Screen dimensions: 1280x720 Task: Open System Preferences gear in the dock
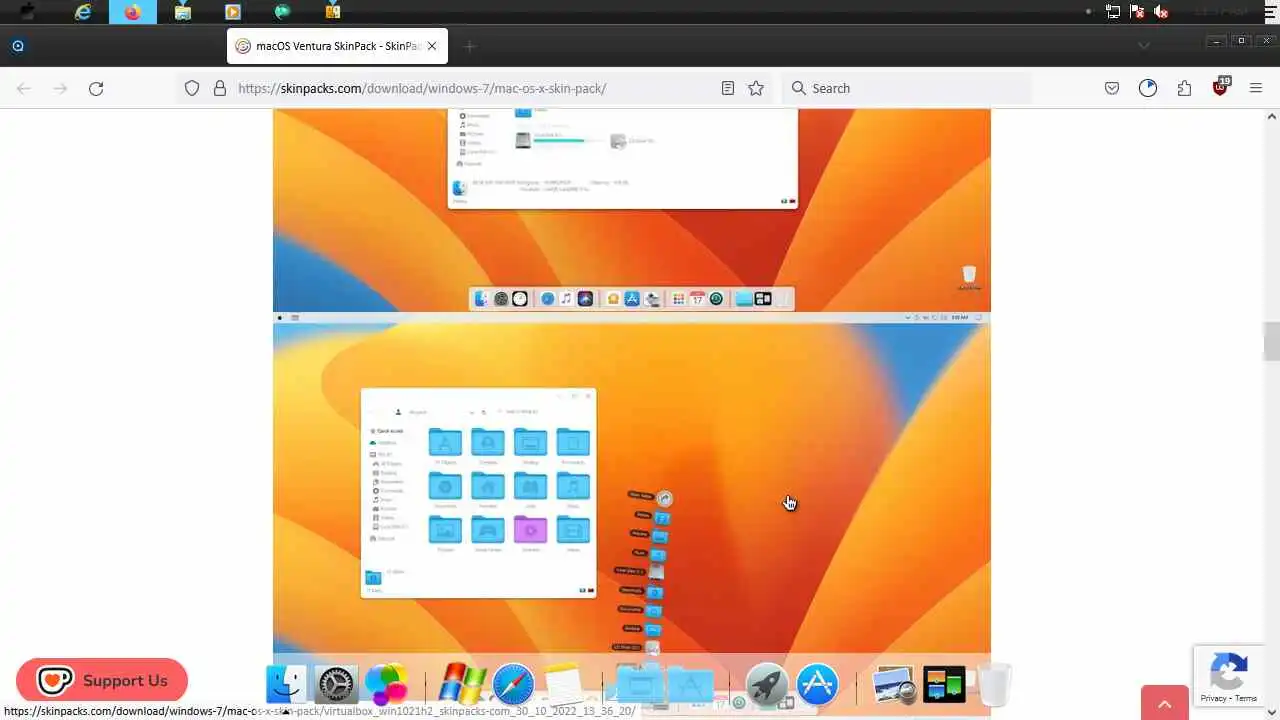pyautogui.click(x=335, y=685)
